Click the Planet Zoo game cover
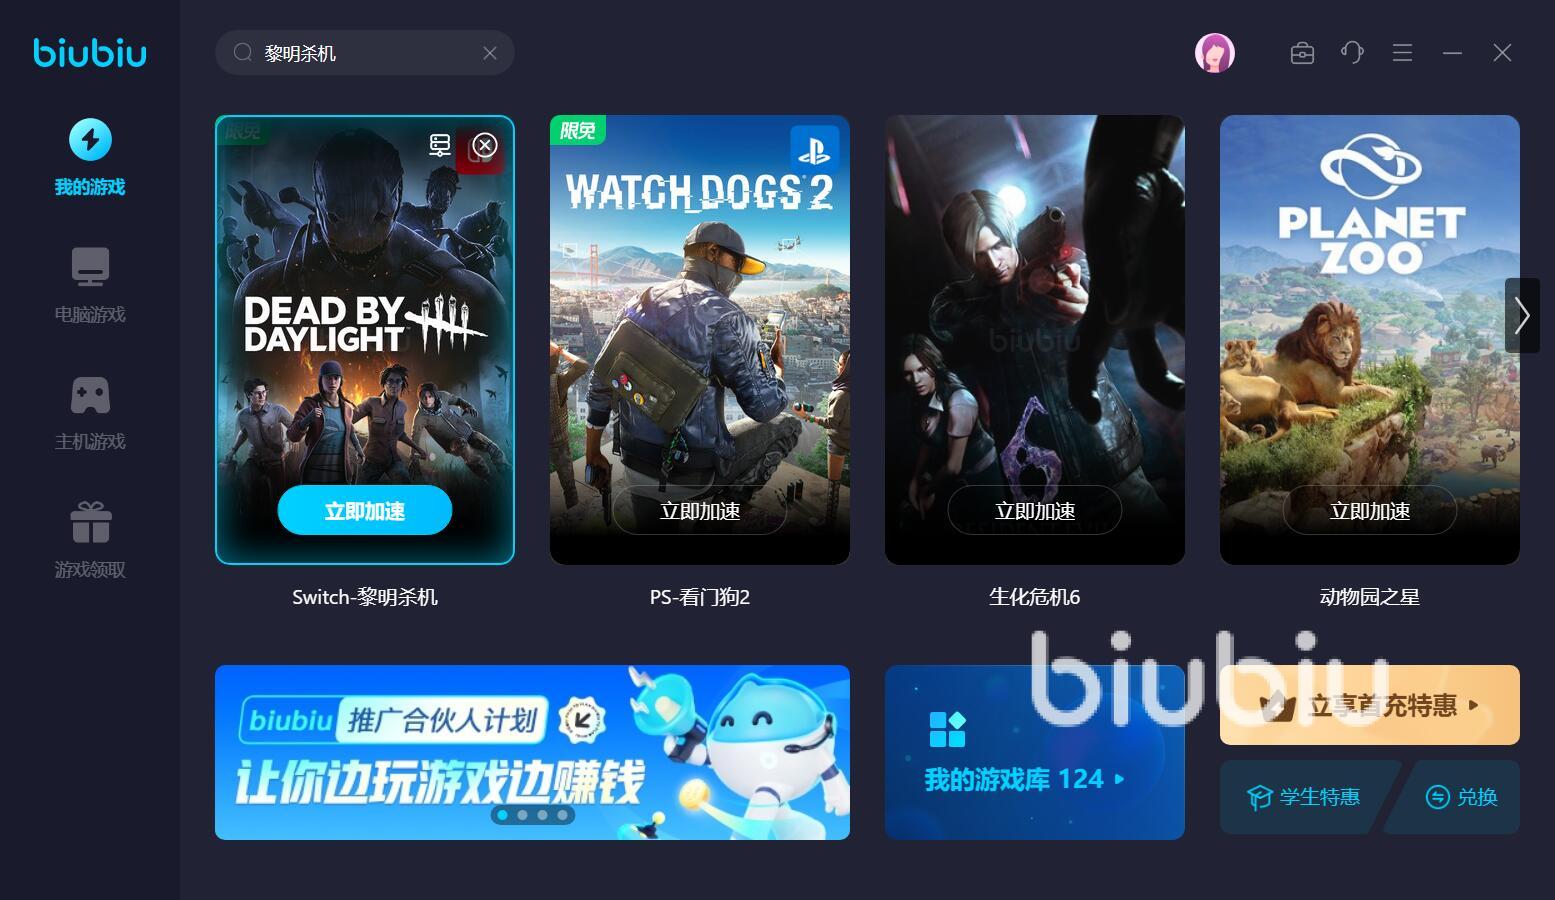The image size is (1555, 900). [x=1370, y=340]
